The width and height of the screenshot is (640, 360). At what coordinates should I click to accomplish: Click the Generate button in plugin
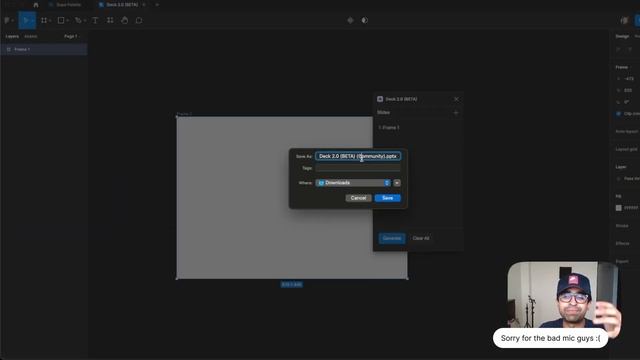pos(392,238)
